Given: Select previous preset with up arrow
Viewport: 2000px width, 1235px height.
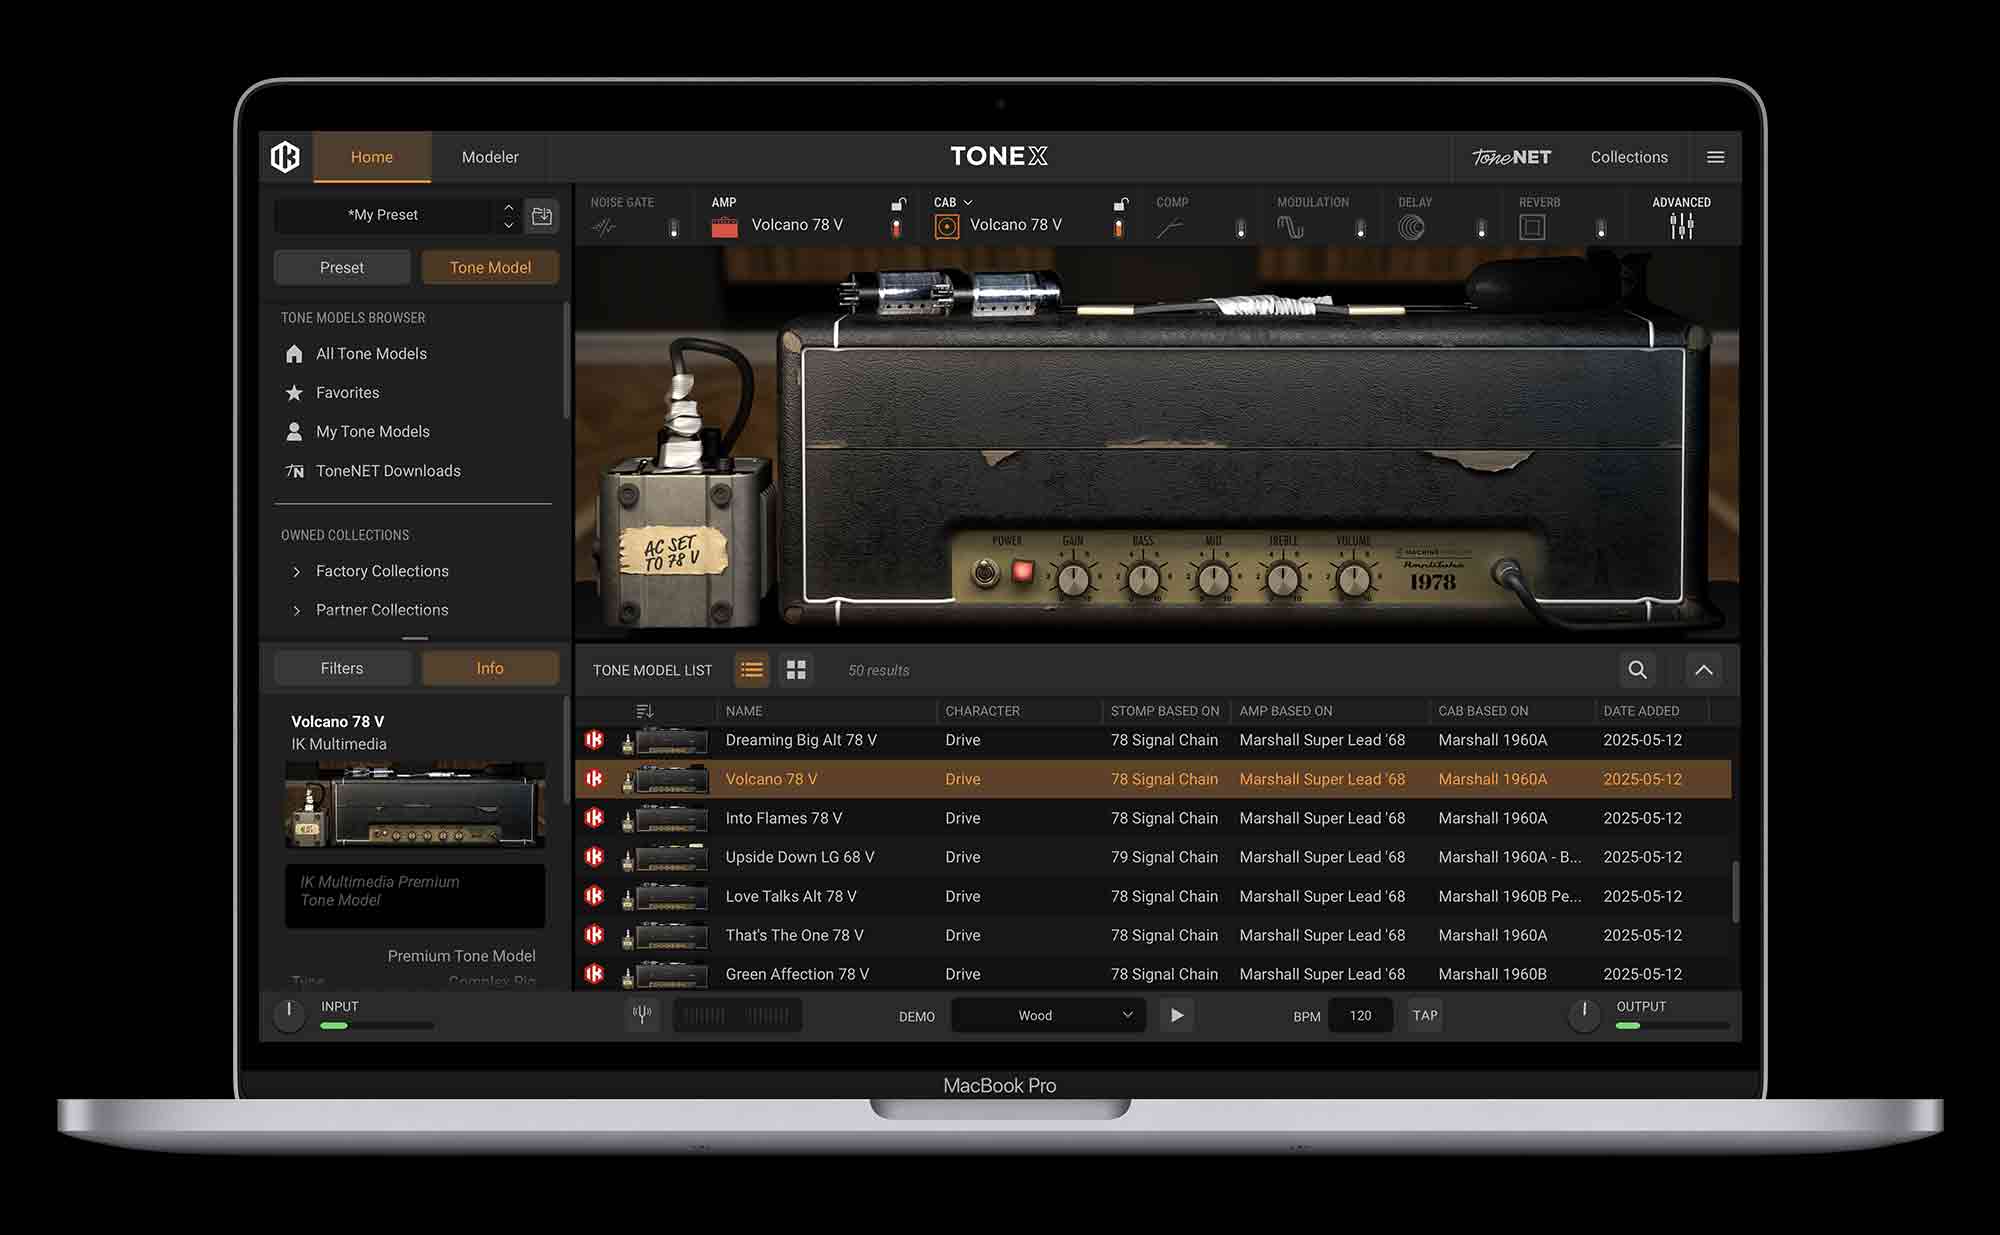Looking at the screenshot, I should click(509, 207).
